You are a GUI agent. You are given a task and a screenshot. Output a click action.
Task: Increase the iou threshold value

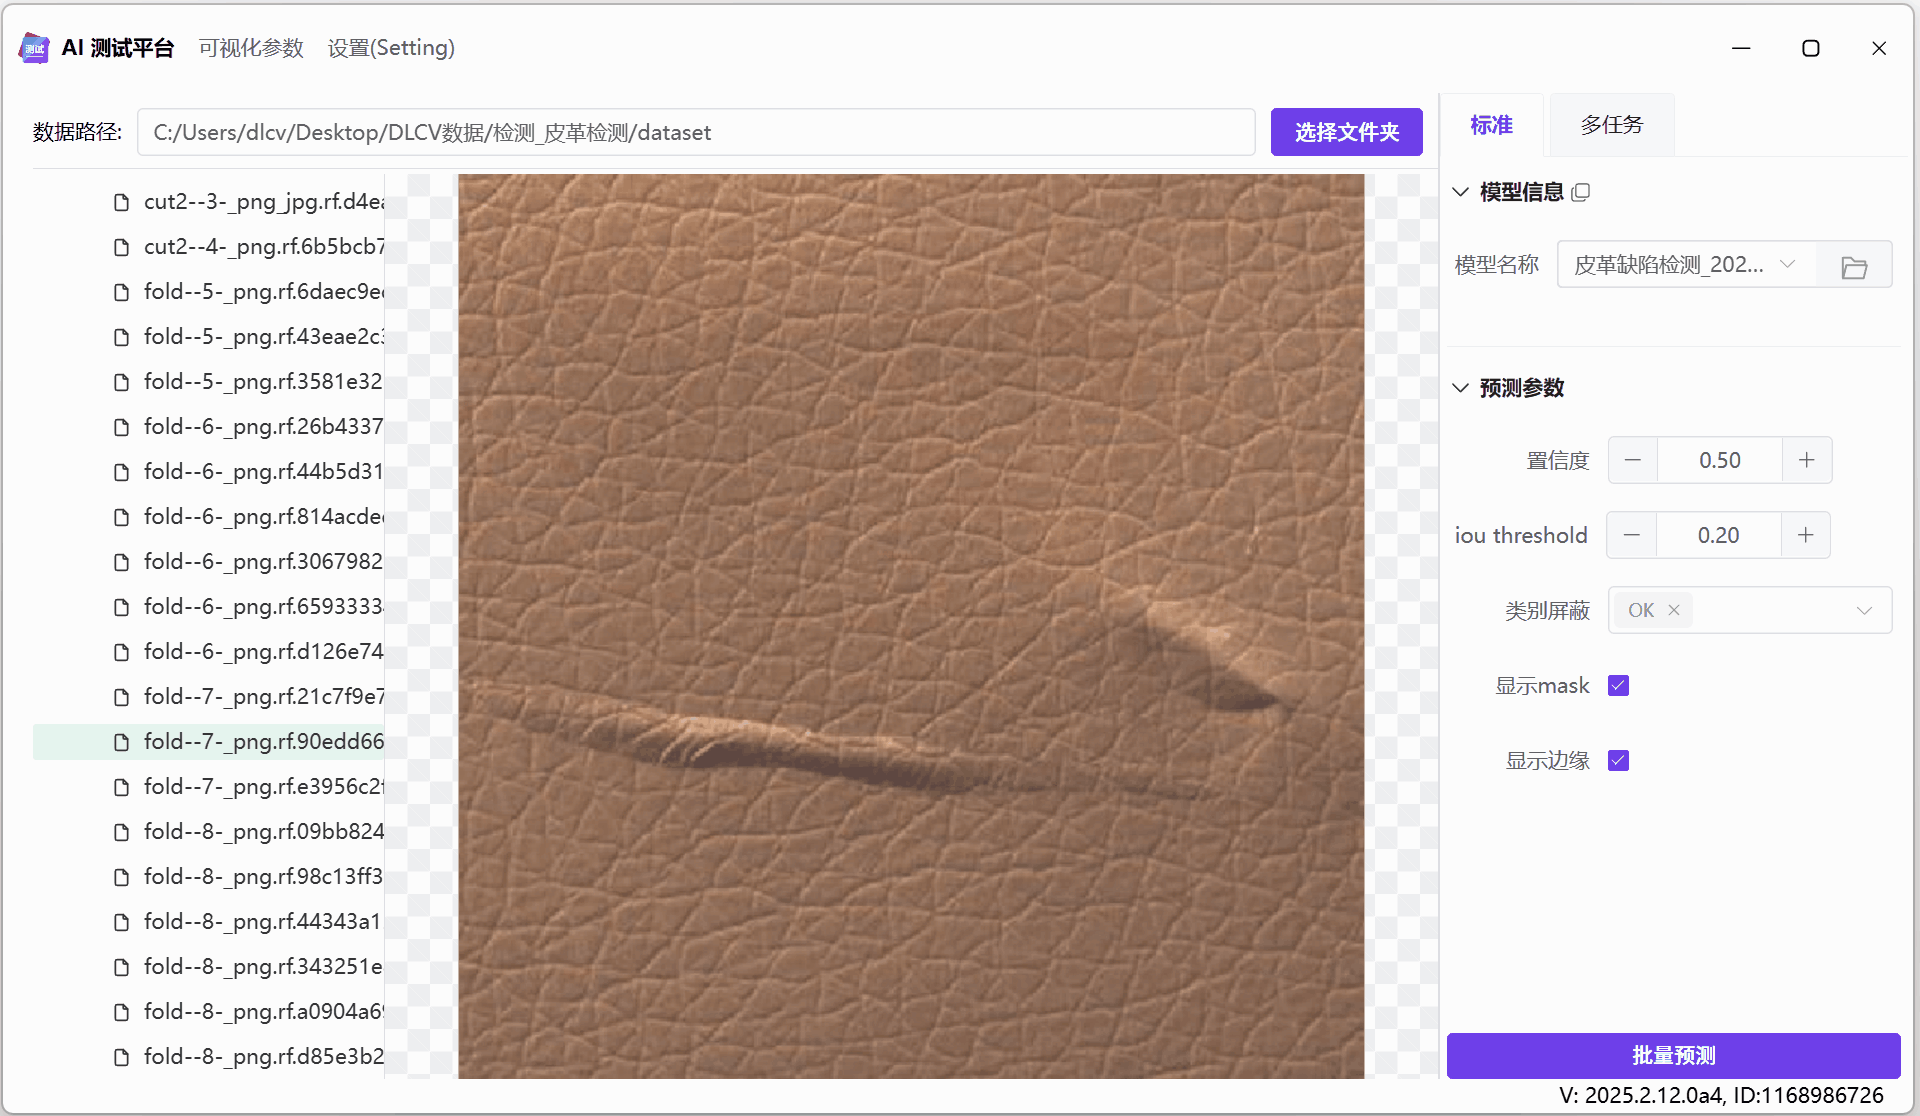coord(1806,535)
